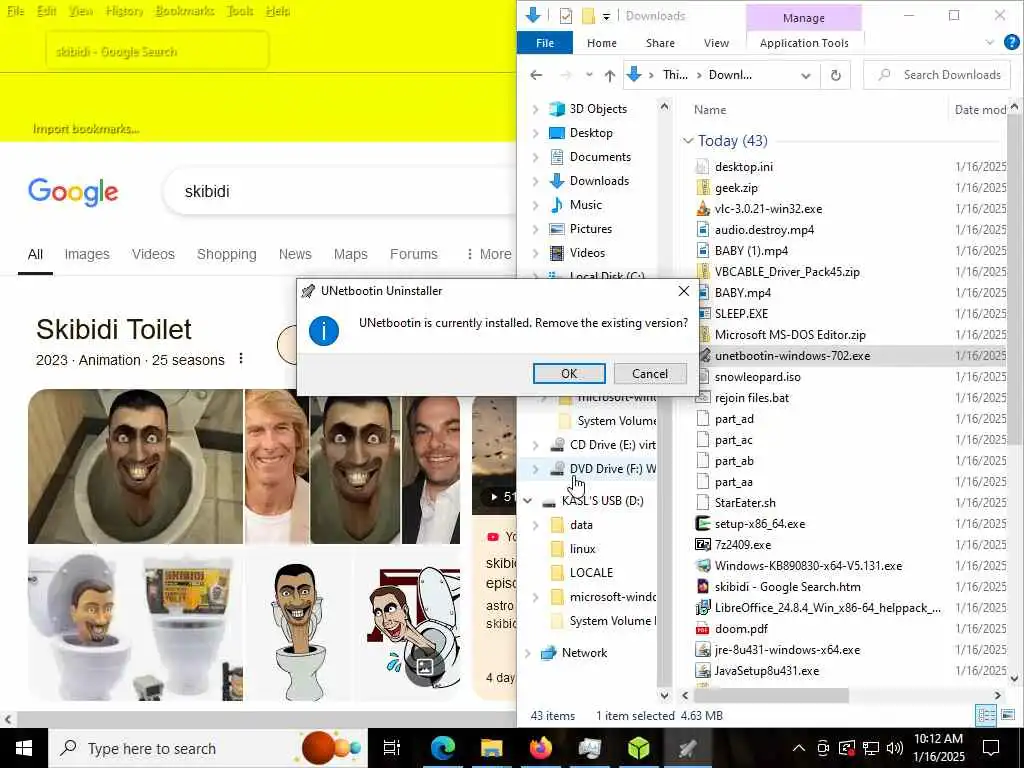Open the Application Tools tab
The image size is (1024, 768).
pyautogui.click(x=804, y=43)
